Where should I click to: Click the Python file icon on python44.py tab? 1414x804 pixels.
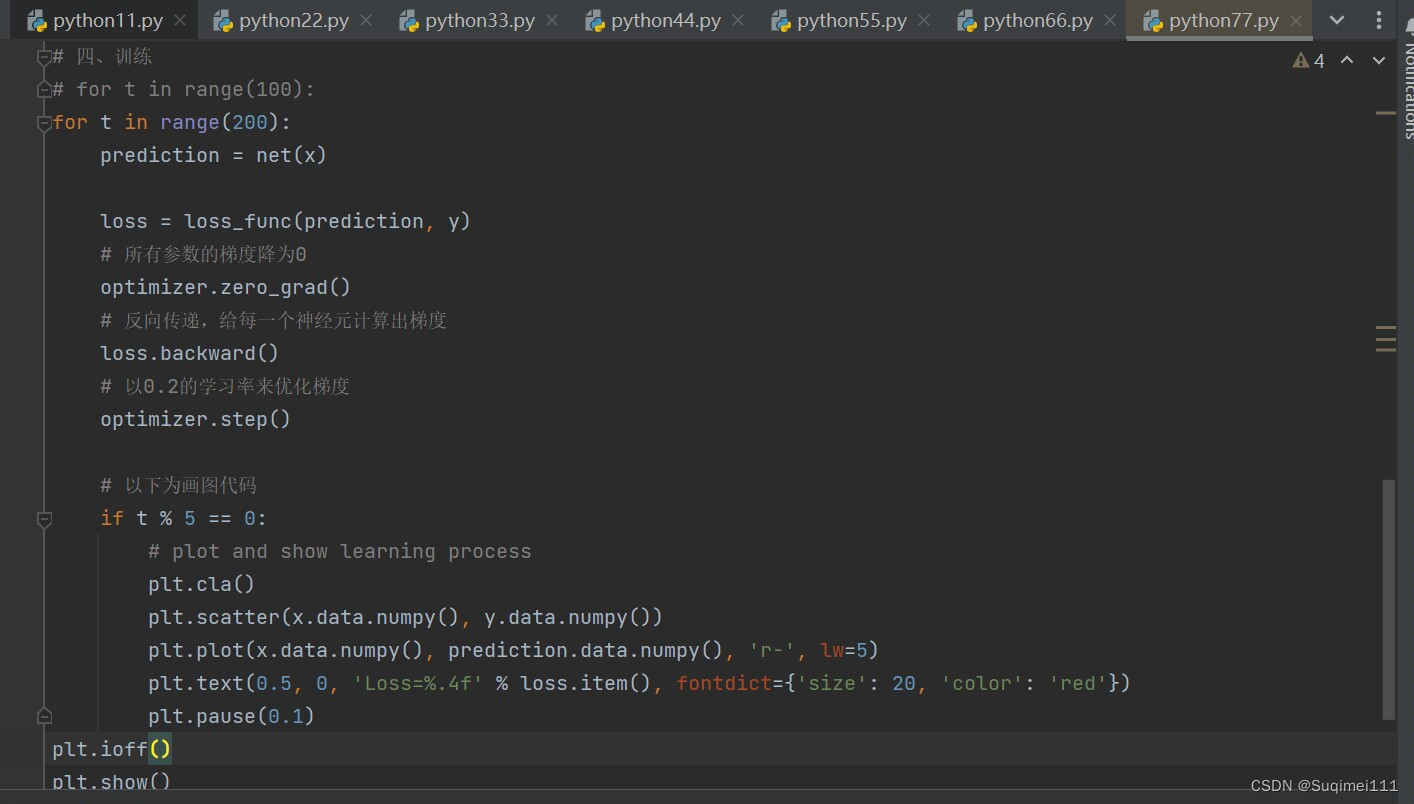(x=595, y=21)
